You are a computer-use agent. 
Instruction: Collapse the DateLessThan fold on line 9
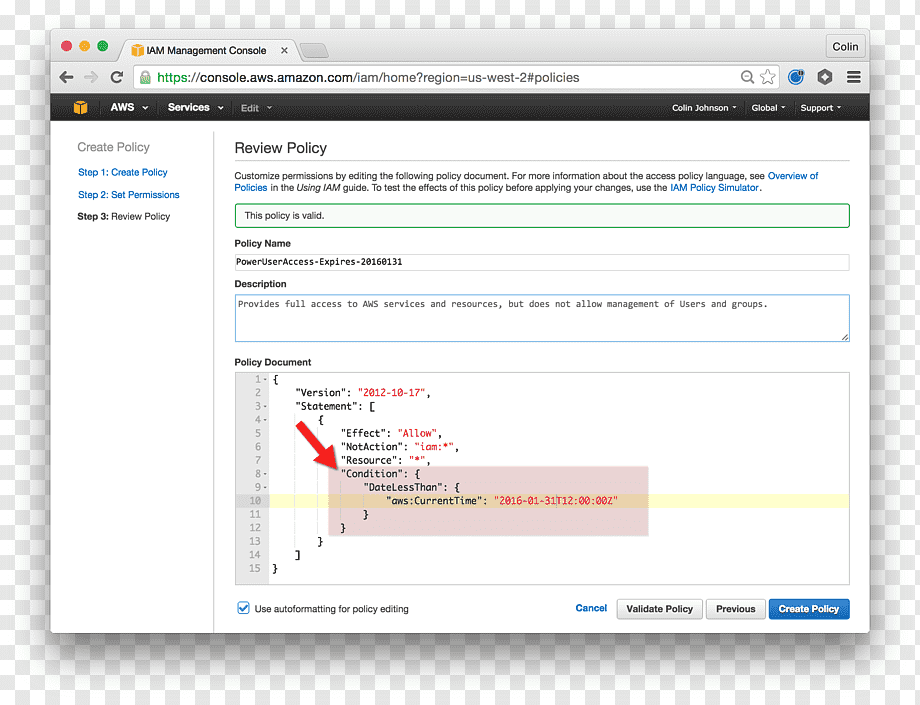[265, 487]
